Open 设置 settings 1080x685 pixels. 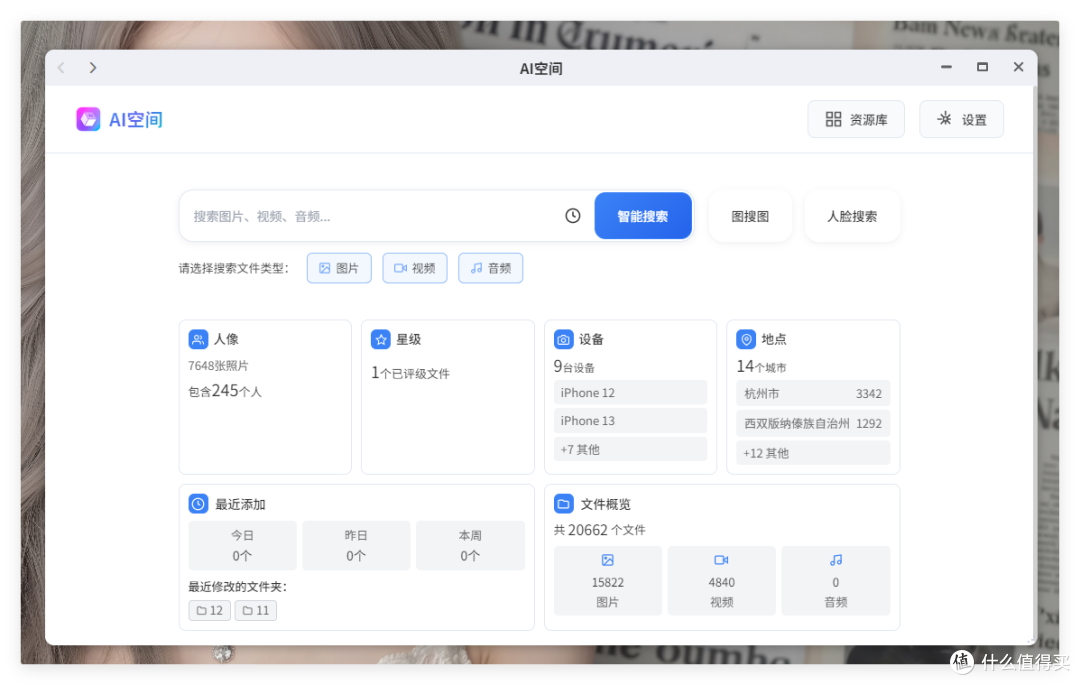pyautogui.click(x=962, y=120)
